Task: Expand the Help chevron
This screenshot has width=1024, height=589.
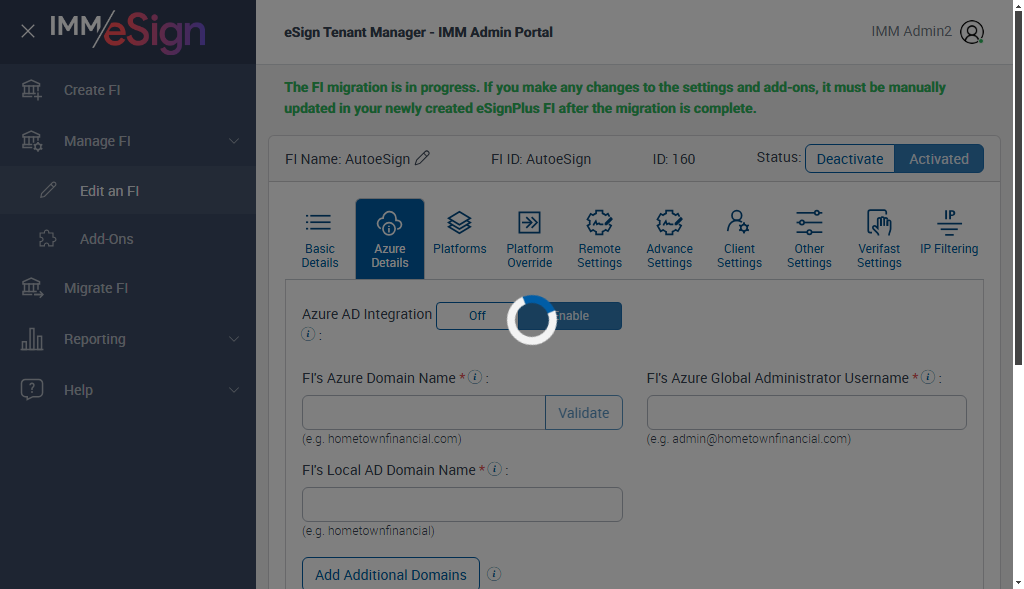Action: (234, 390)
